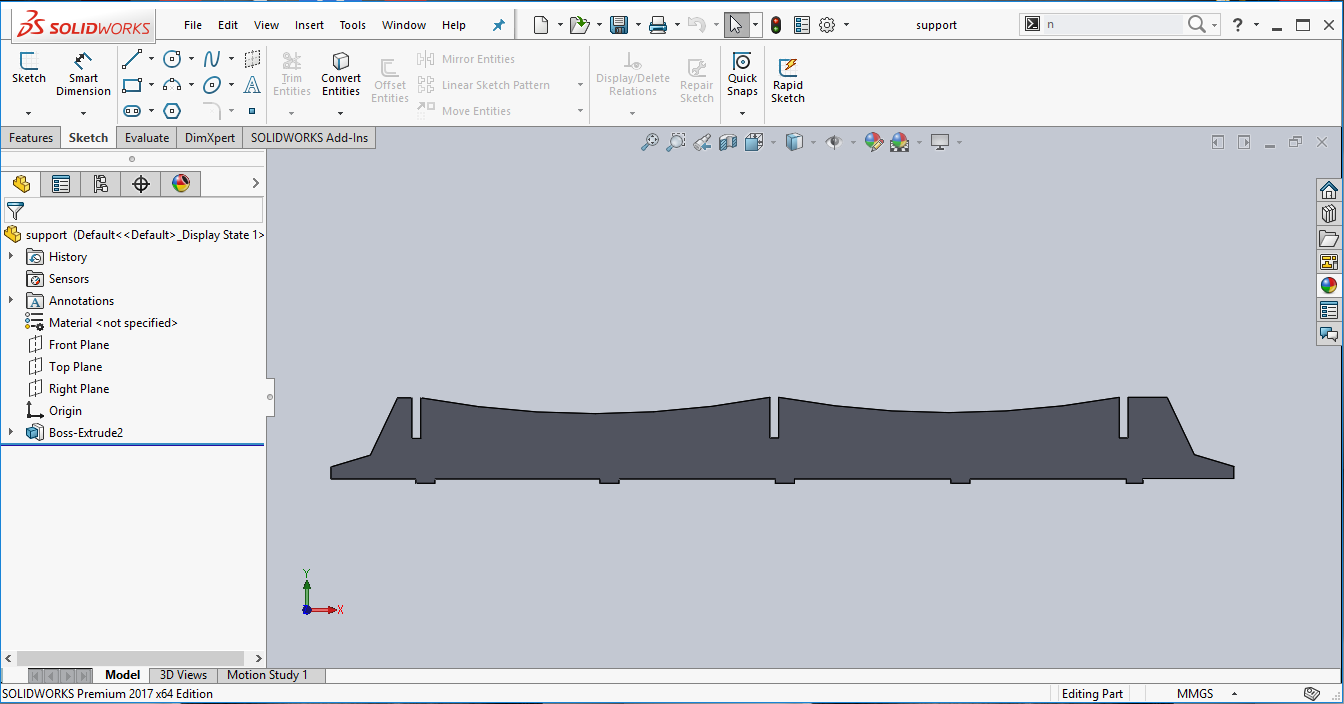Click the Edit Appearance icon
The width and height of the screenshot is (1344, 704).
874,142
